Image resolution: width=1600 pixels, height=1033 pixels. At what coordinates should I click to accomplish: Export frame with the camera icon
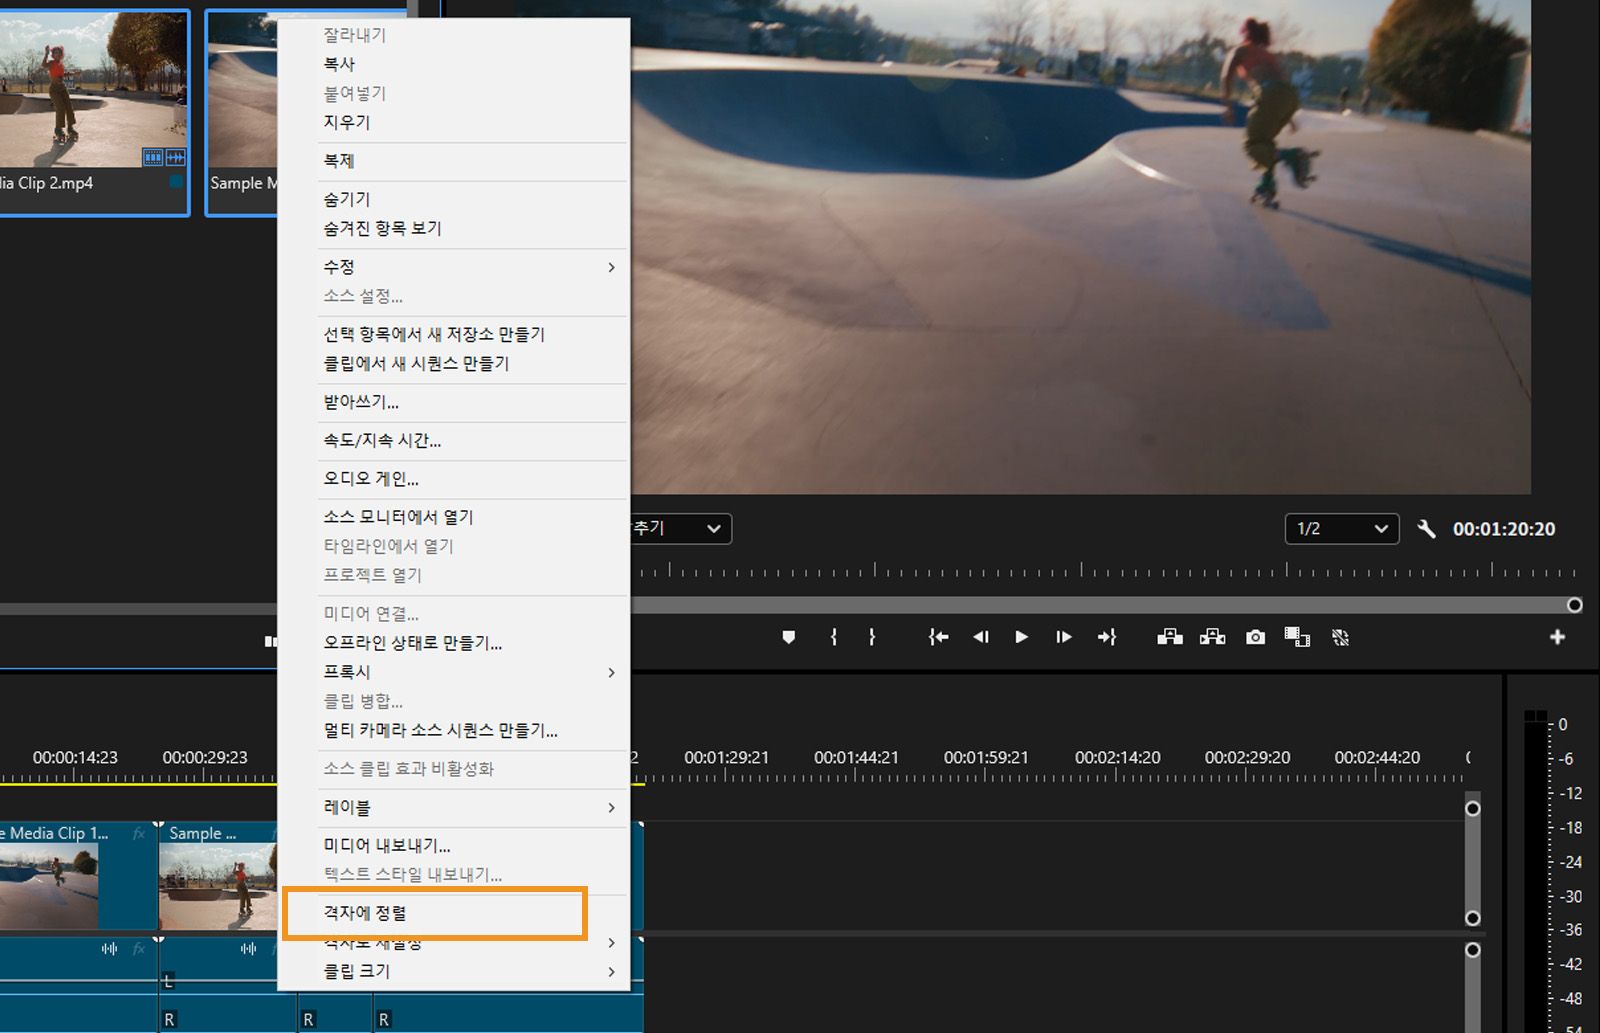coord(1255,637)
